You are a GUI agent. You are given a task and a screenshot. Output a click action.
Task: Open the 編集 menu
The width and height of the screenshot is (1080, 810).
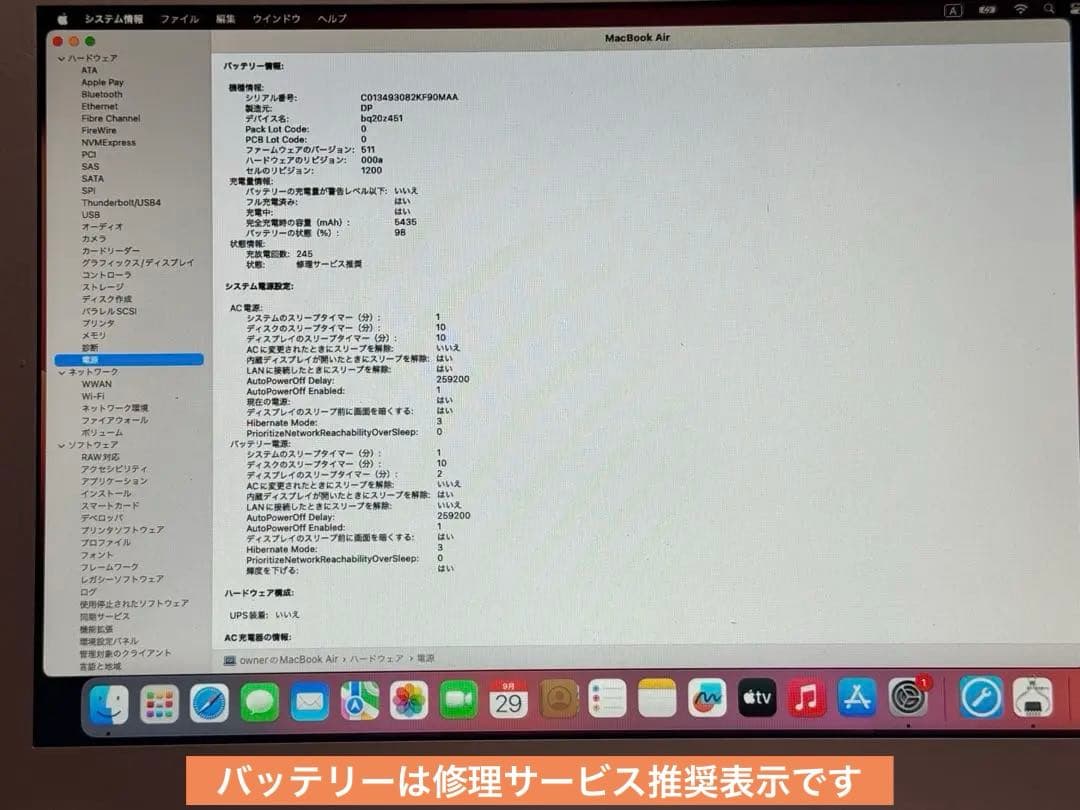pyautogui.click(x=225, y=19)
